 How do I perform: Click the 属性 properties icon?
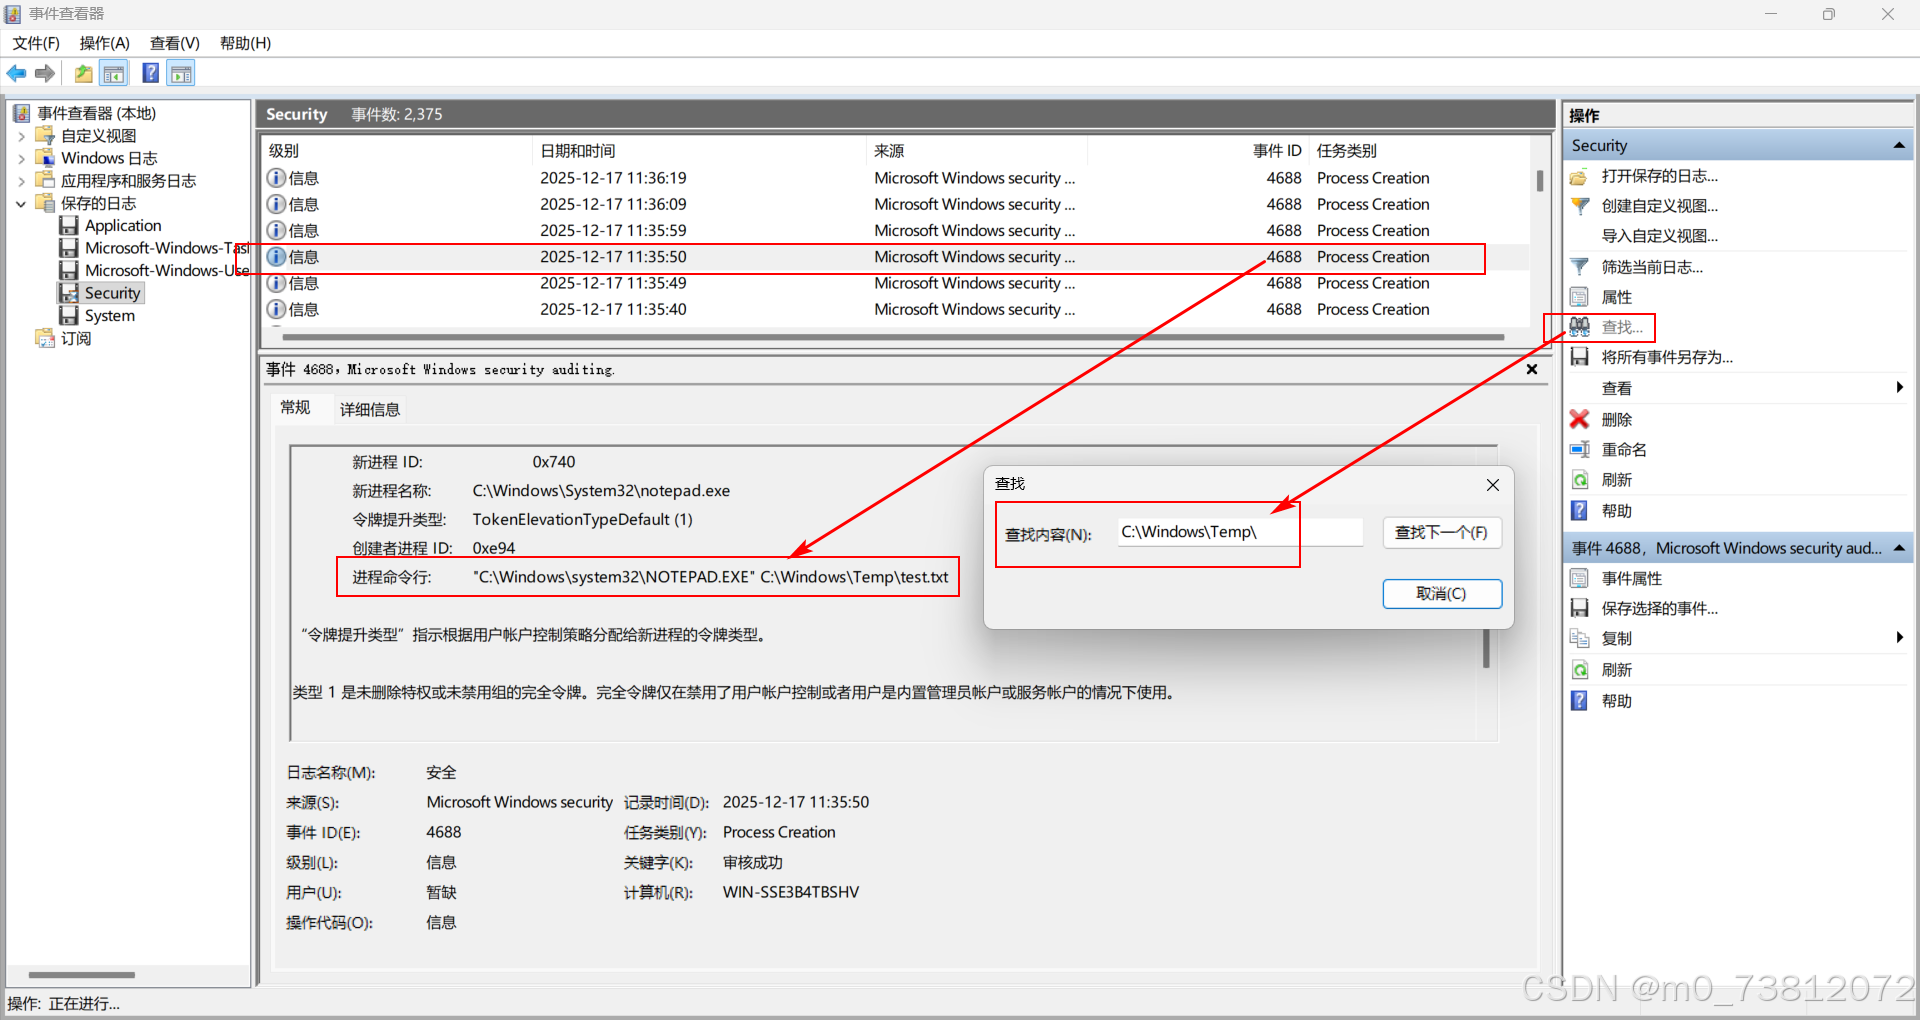(x=1579, y=297)
